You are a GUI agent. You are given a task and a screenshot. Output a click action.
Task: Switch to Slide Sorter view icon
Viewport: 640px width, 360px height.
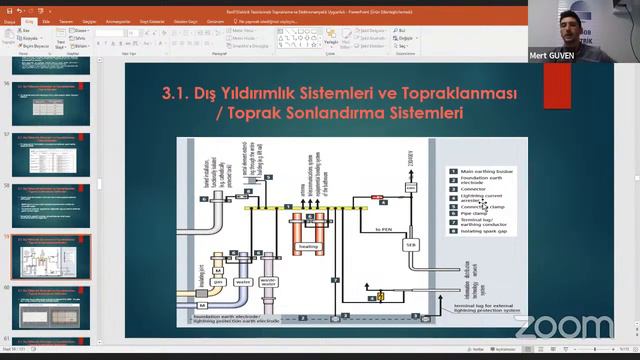point(540,349)
